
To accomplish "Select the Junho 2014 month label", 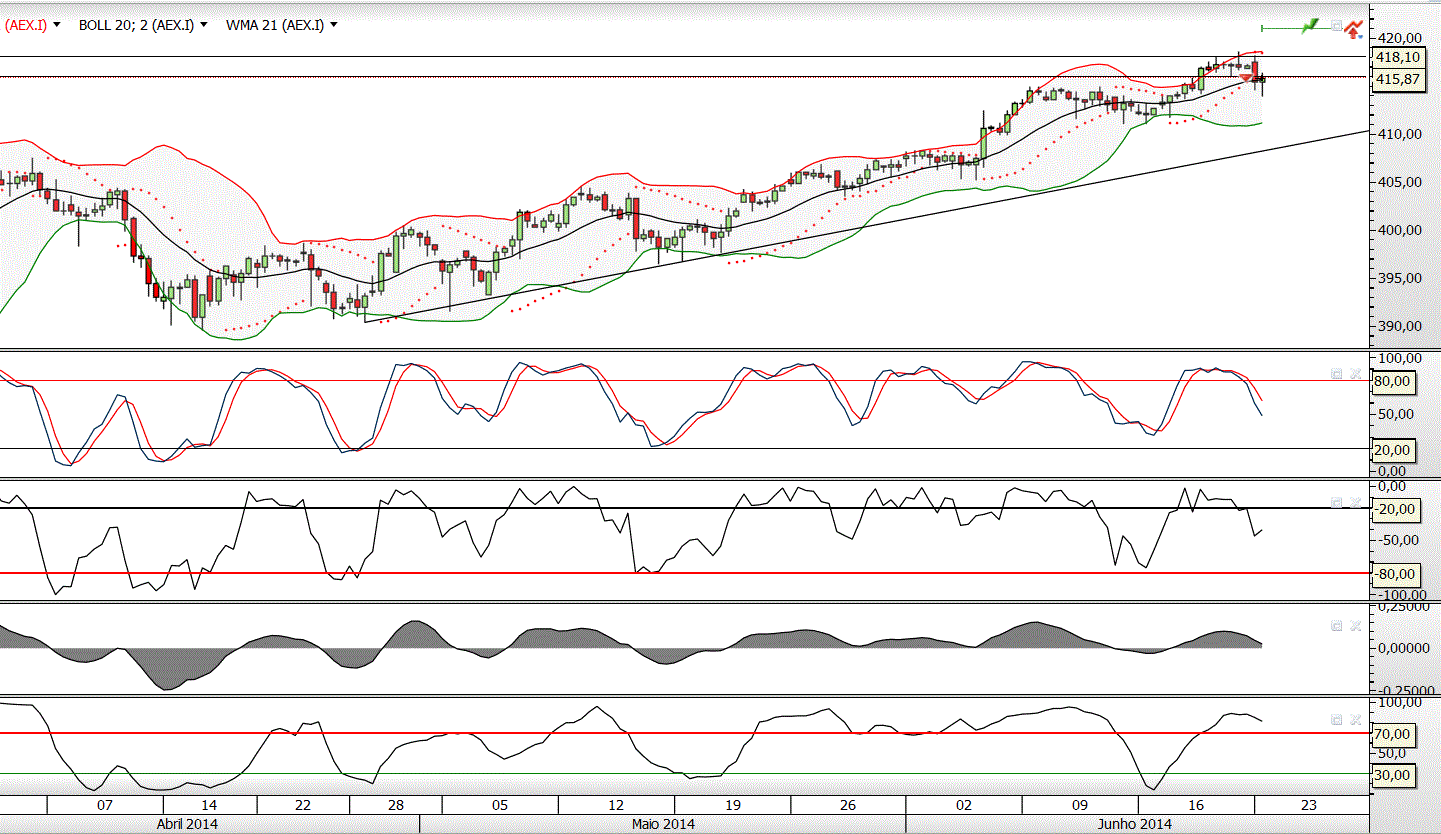I will click(1134, 824).
